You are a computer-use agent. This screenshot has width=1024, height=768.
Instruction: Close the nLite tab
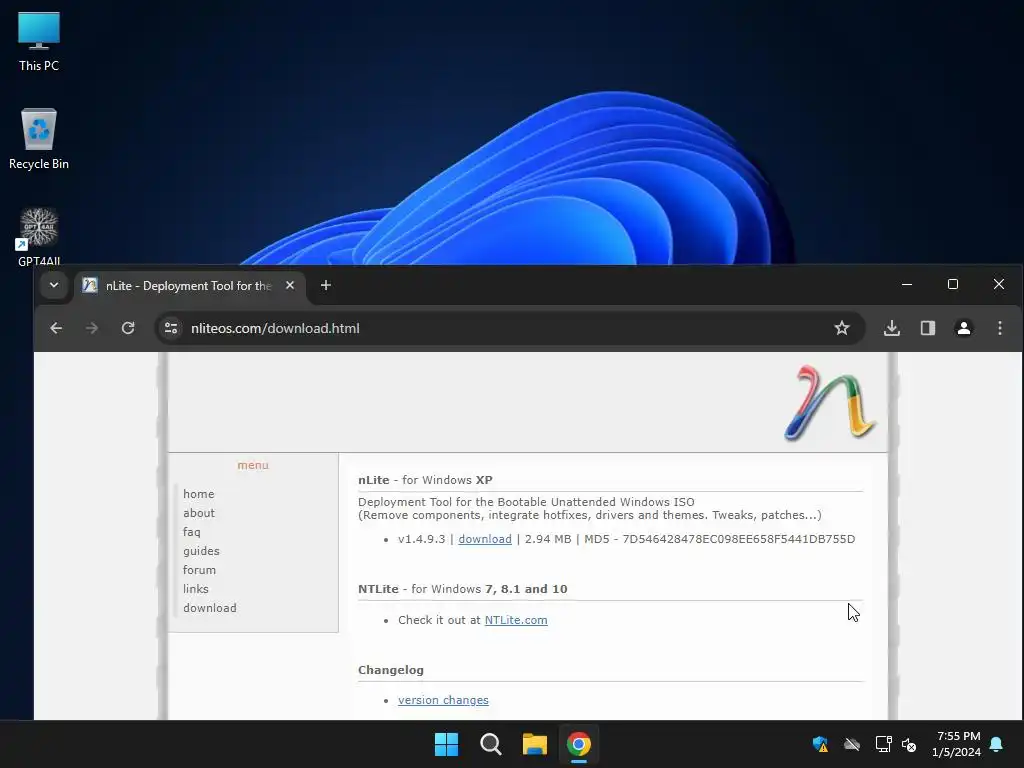[x=290, y=285]
